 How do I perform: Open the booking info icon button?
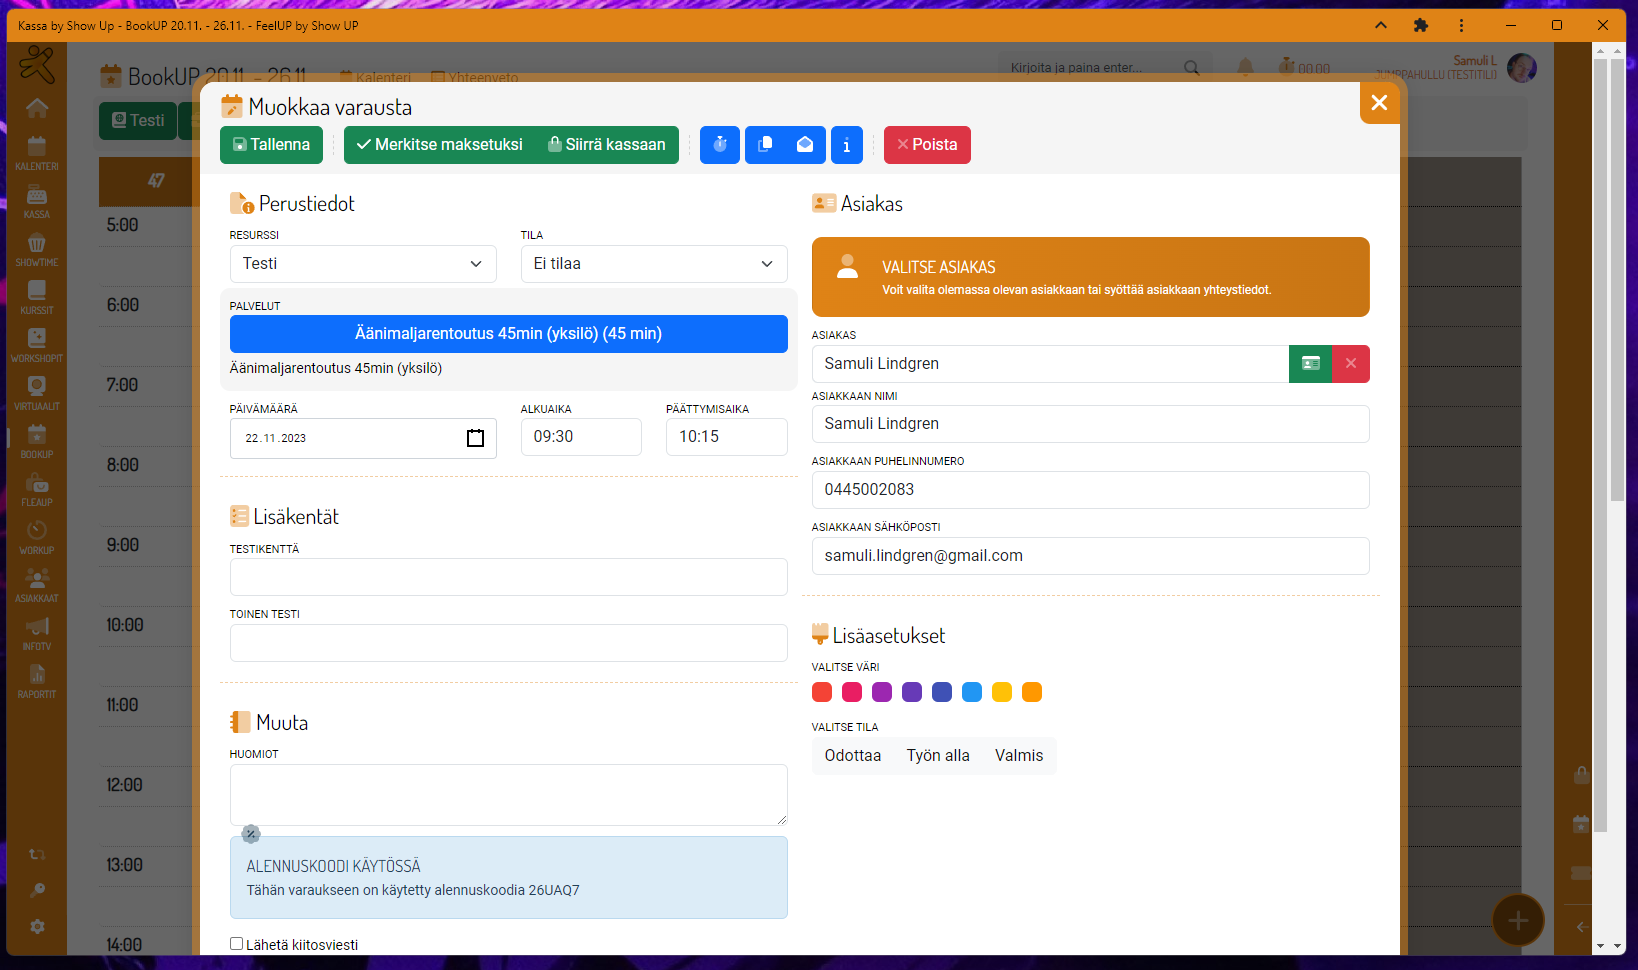tap(846, 145)
